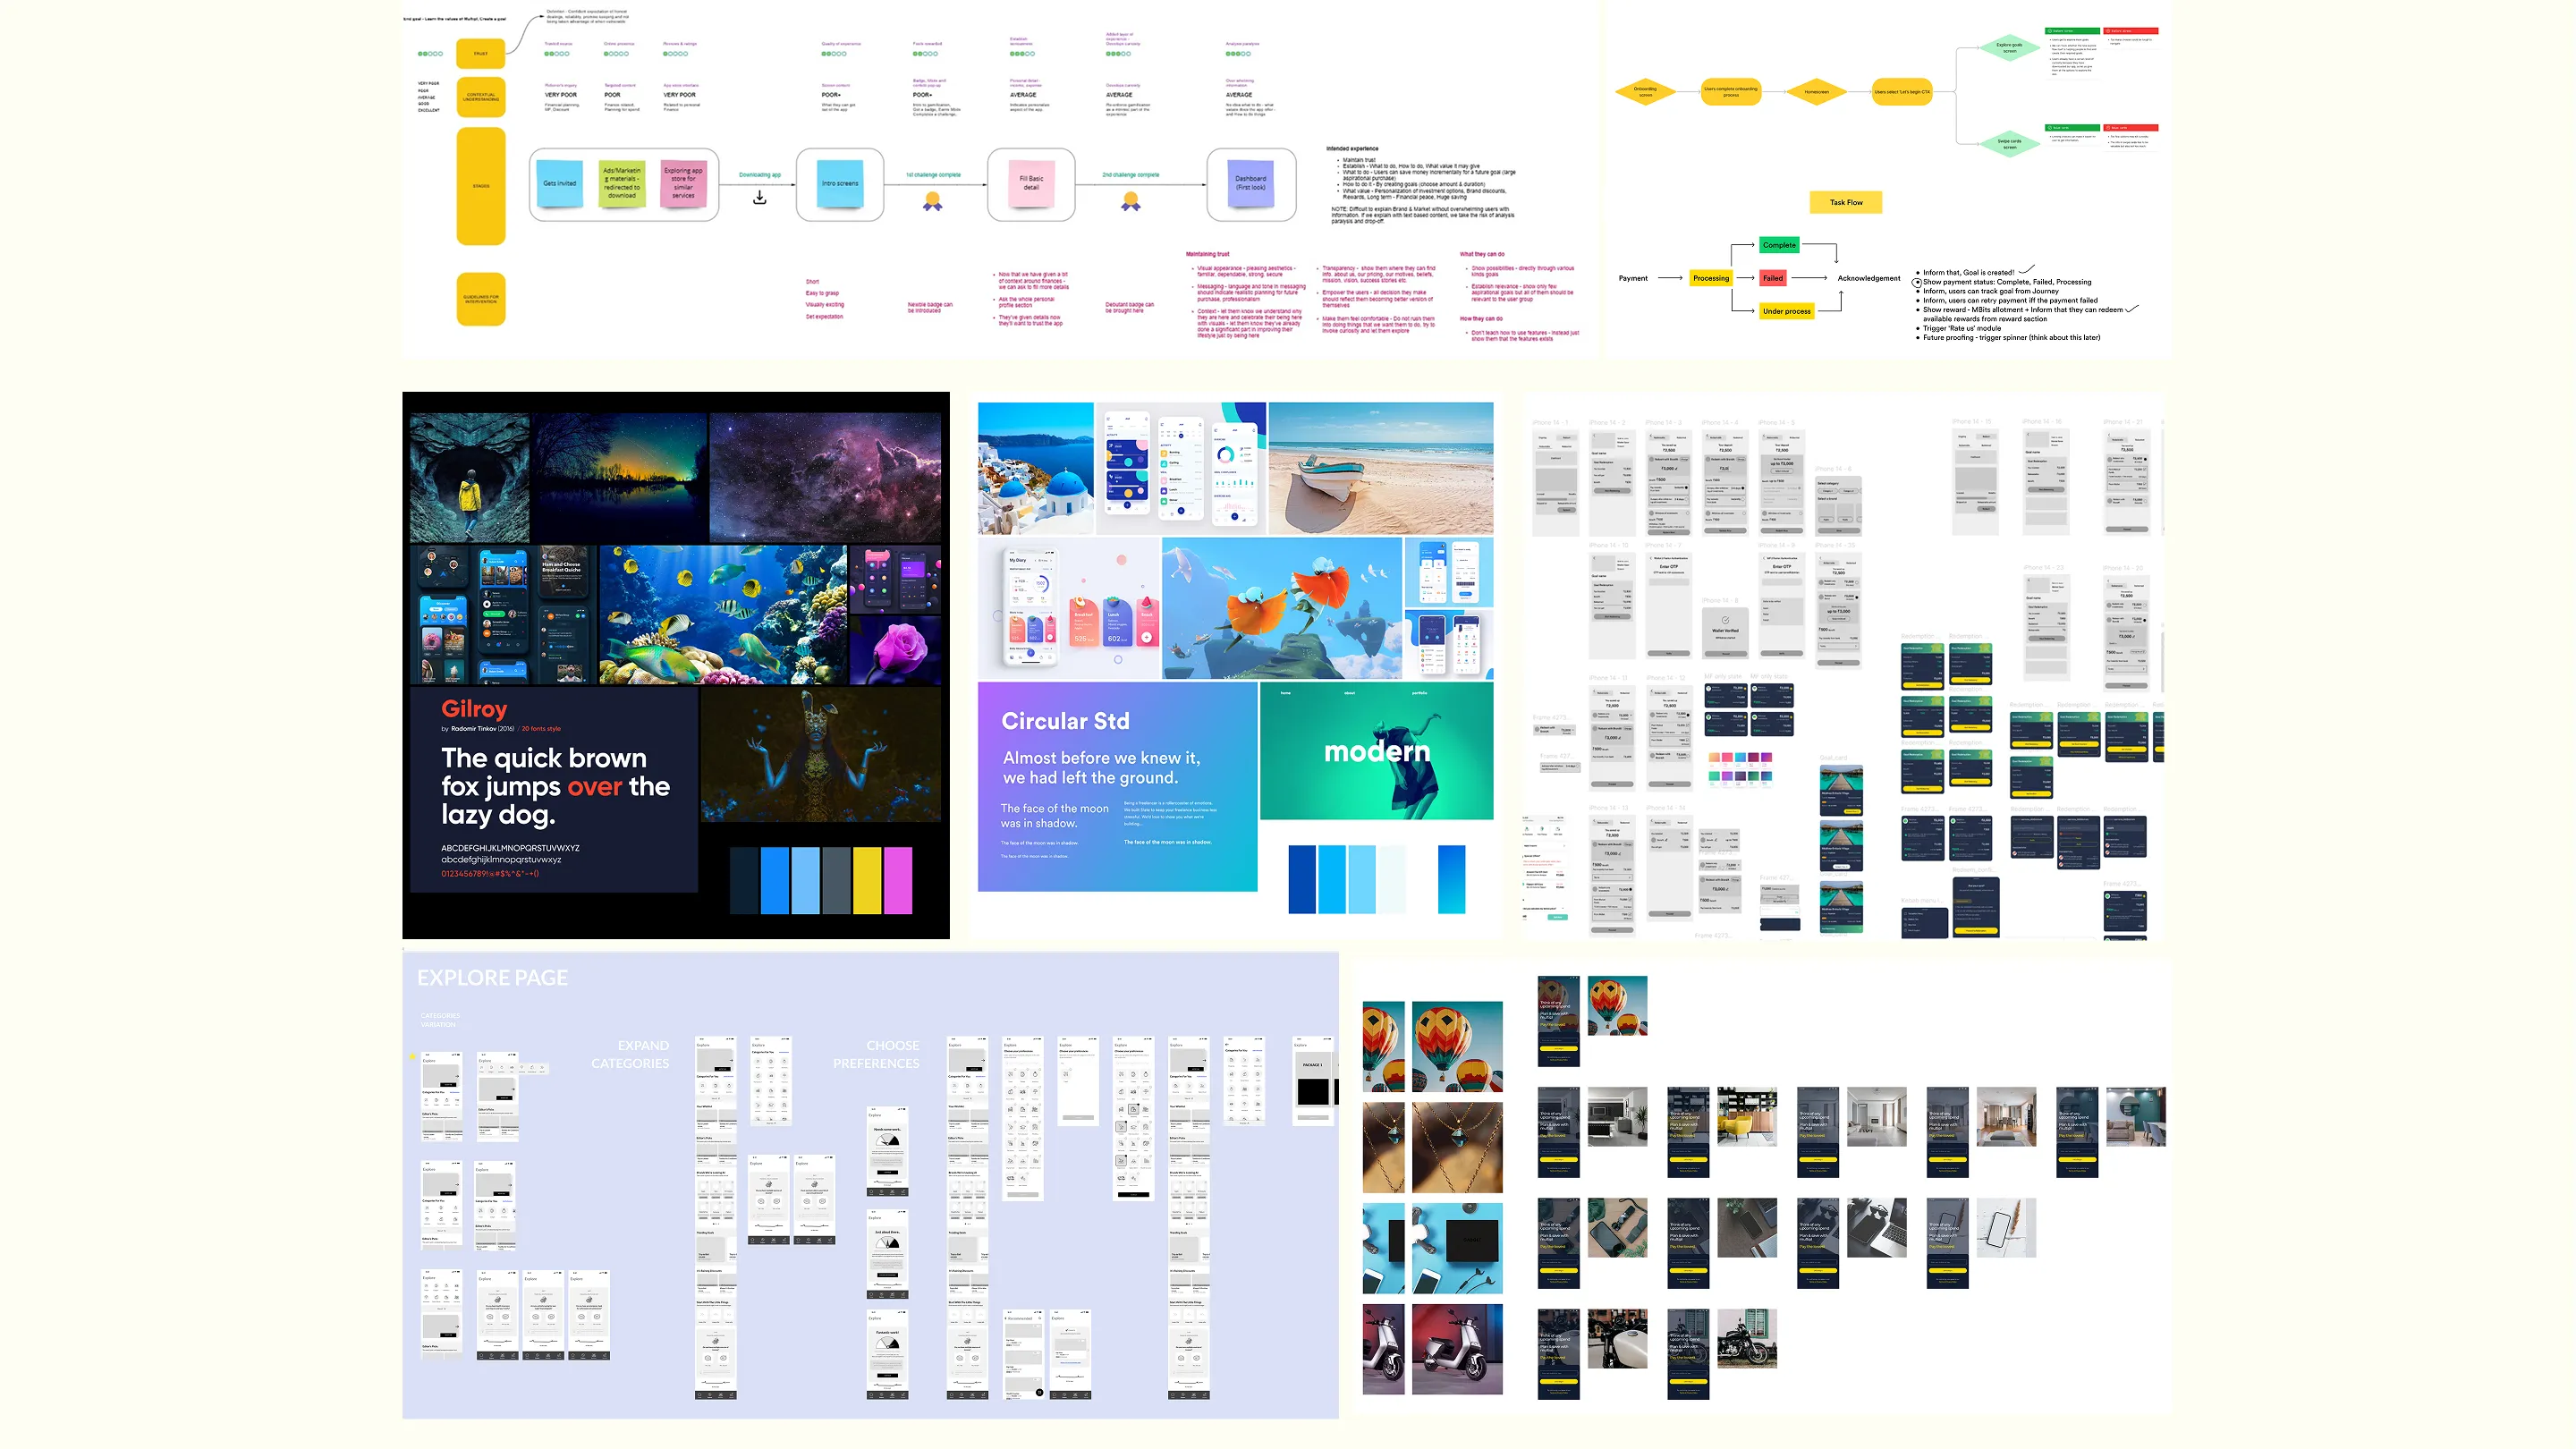Click the download arrow icon under Downloading app
This screenshot has width=2576, height=1449.
point(760,198)
